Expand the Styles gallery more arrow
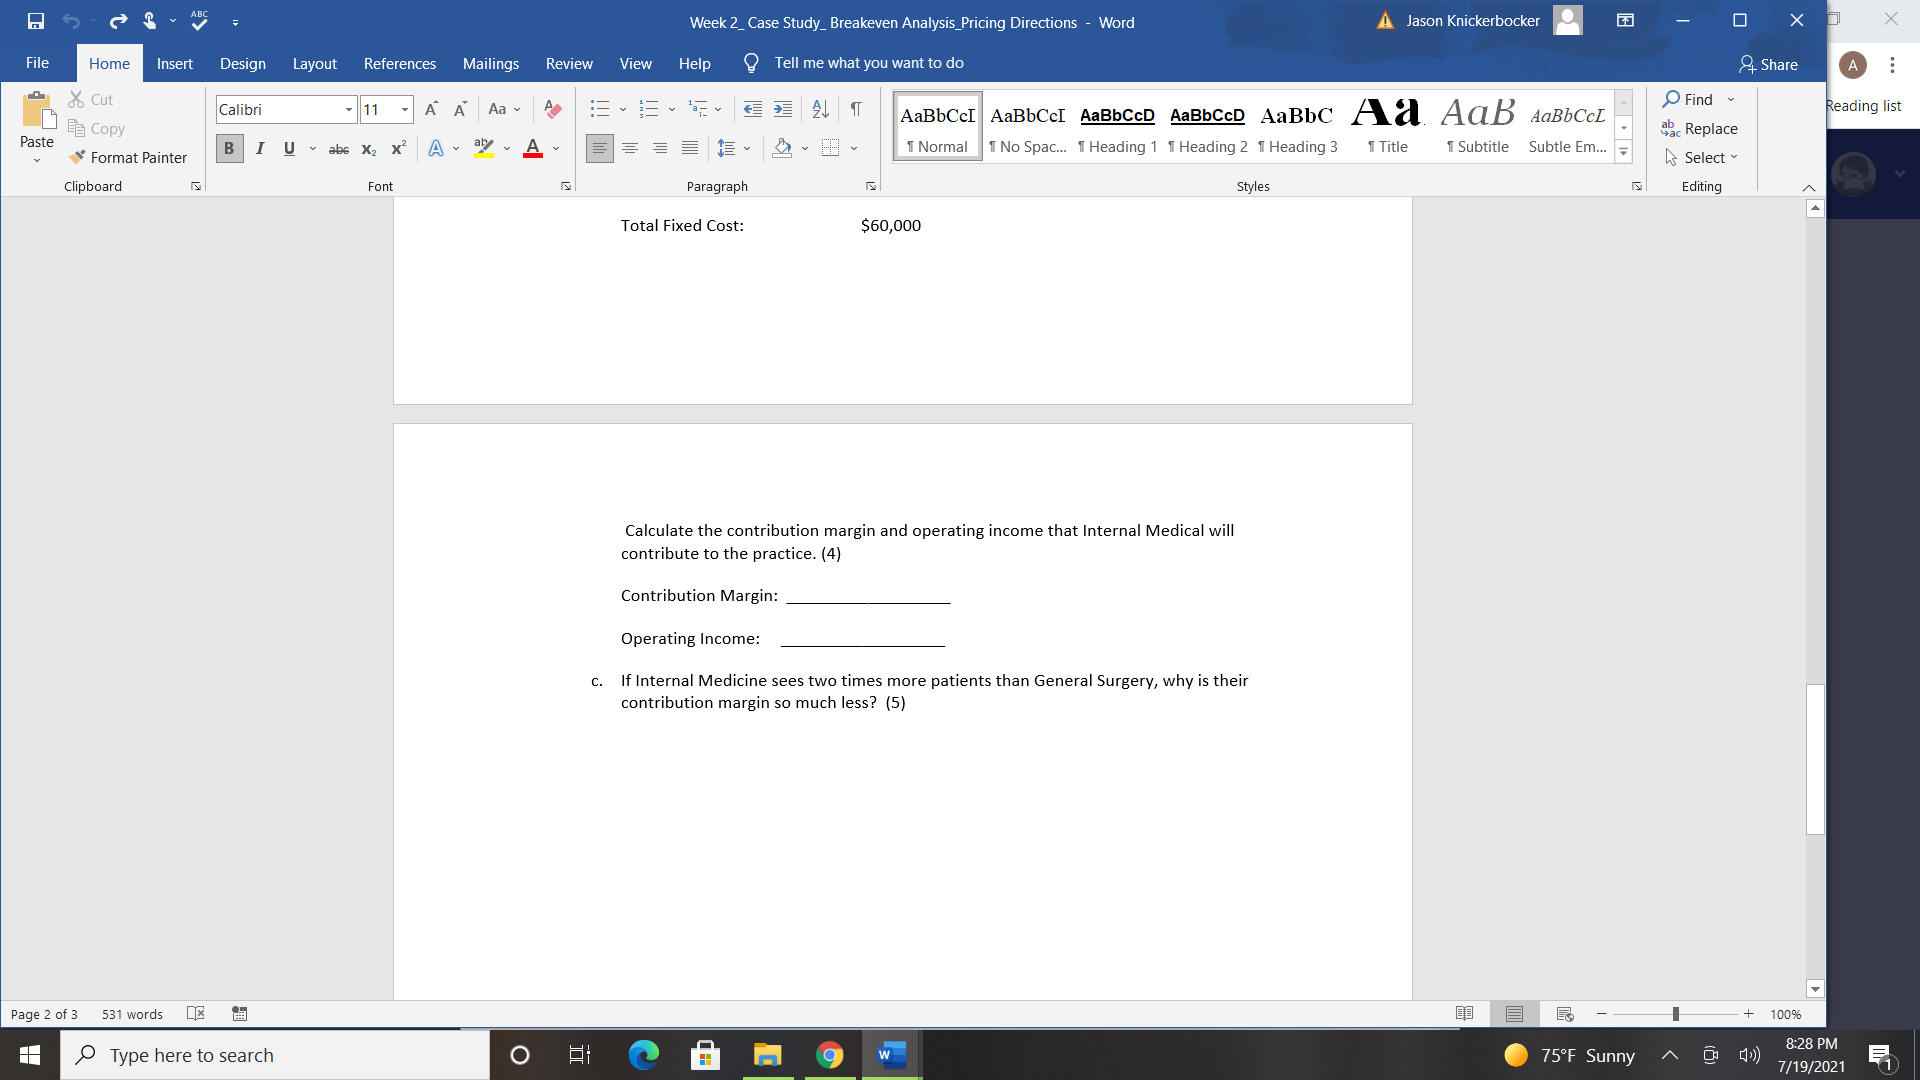Screen dimensions: 1920x1080 tap(1624, 153)
